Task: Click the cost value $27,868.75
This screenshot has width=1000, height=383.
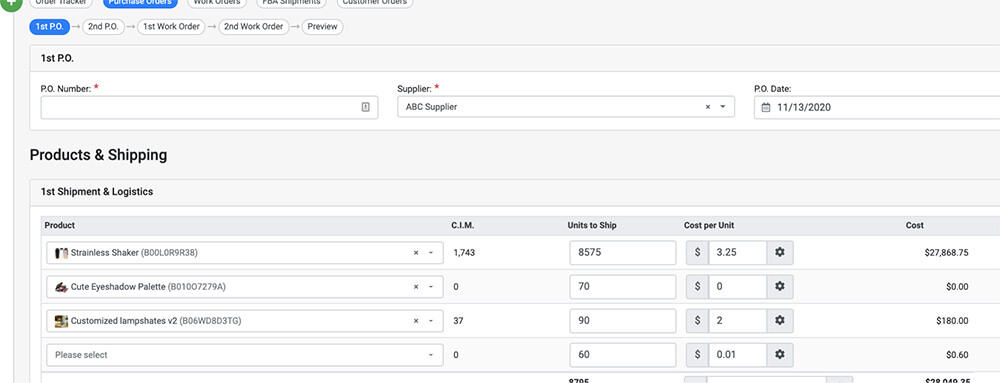Action: [946, 252]
